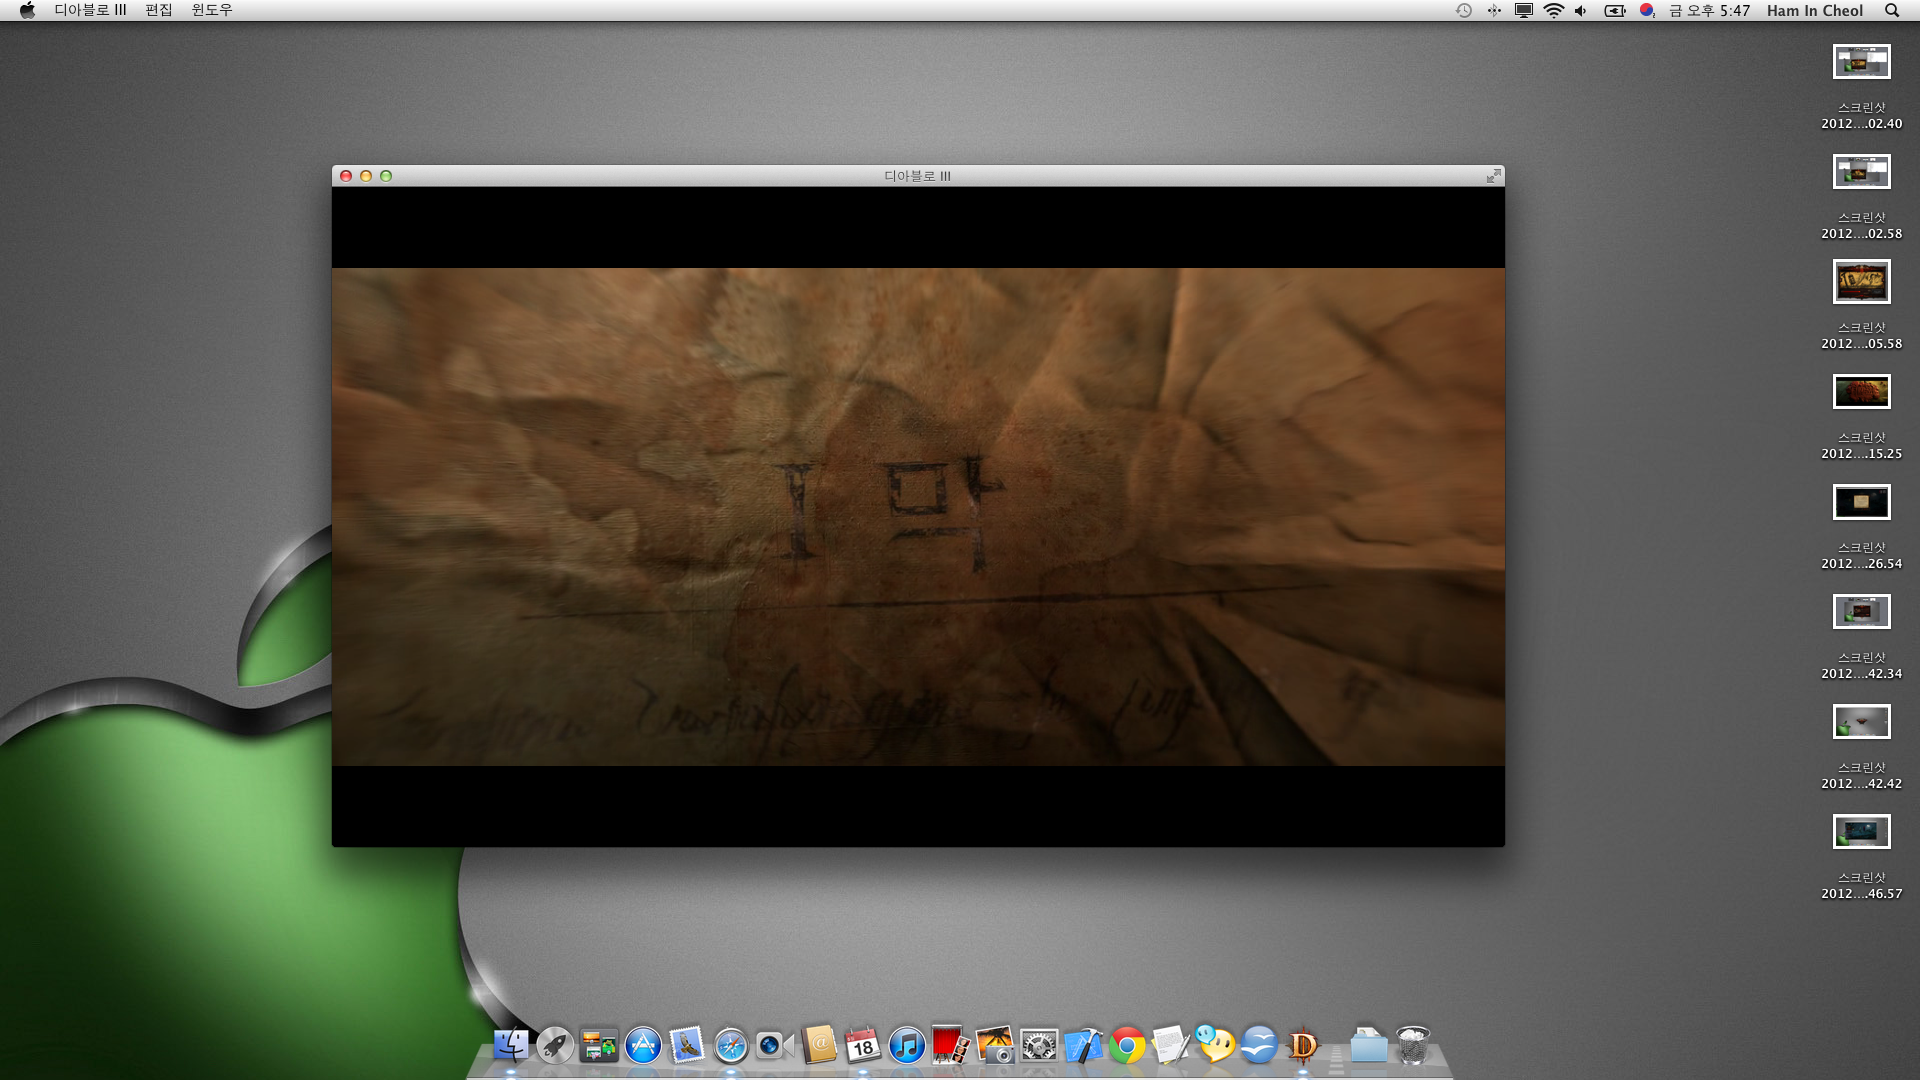Open the 디아블로 III application menu
Image resolution: width=1920 pixels, height=1080 pixels.
90,10
